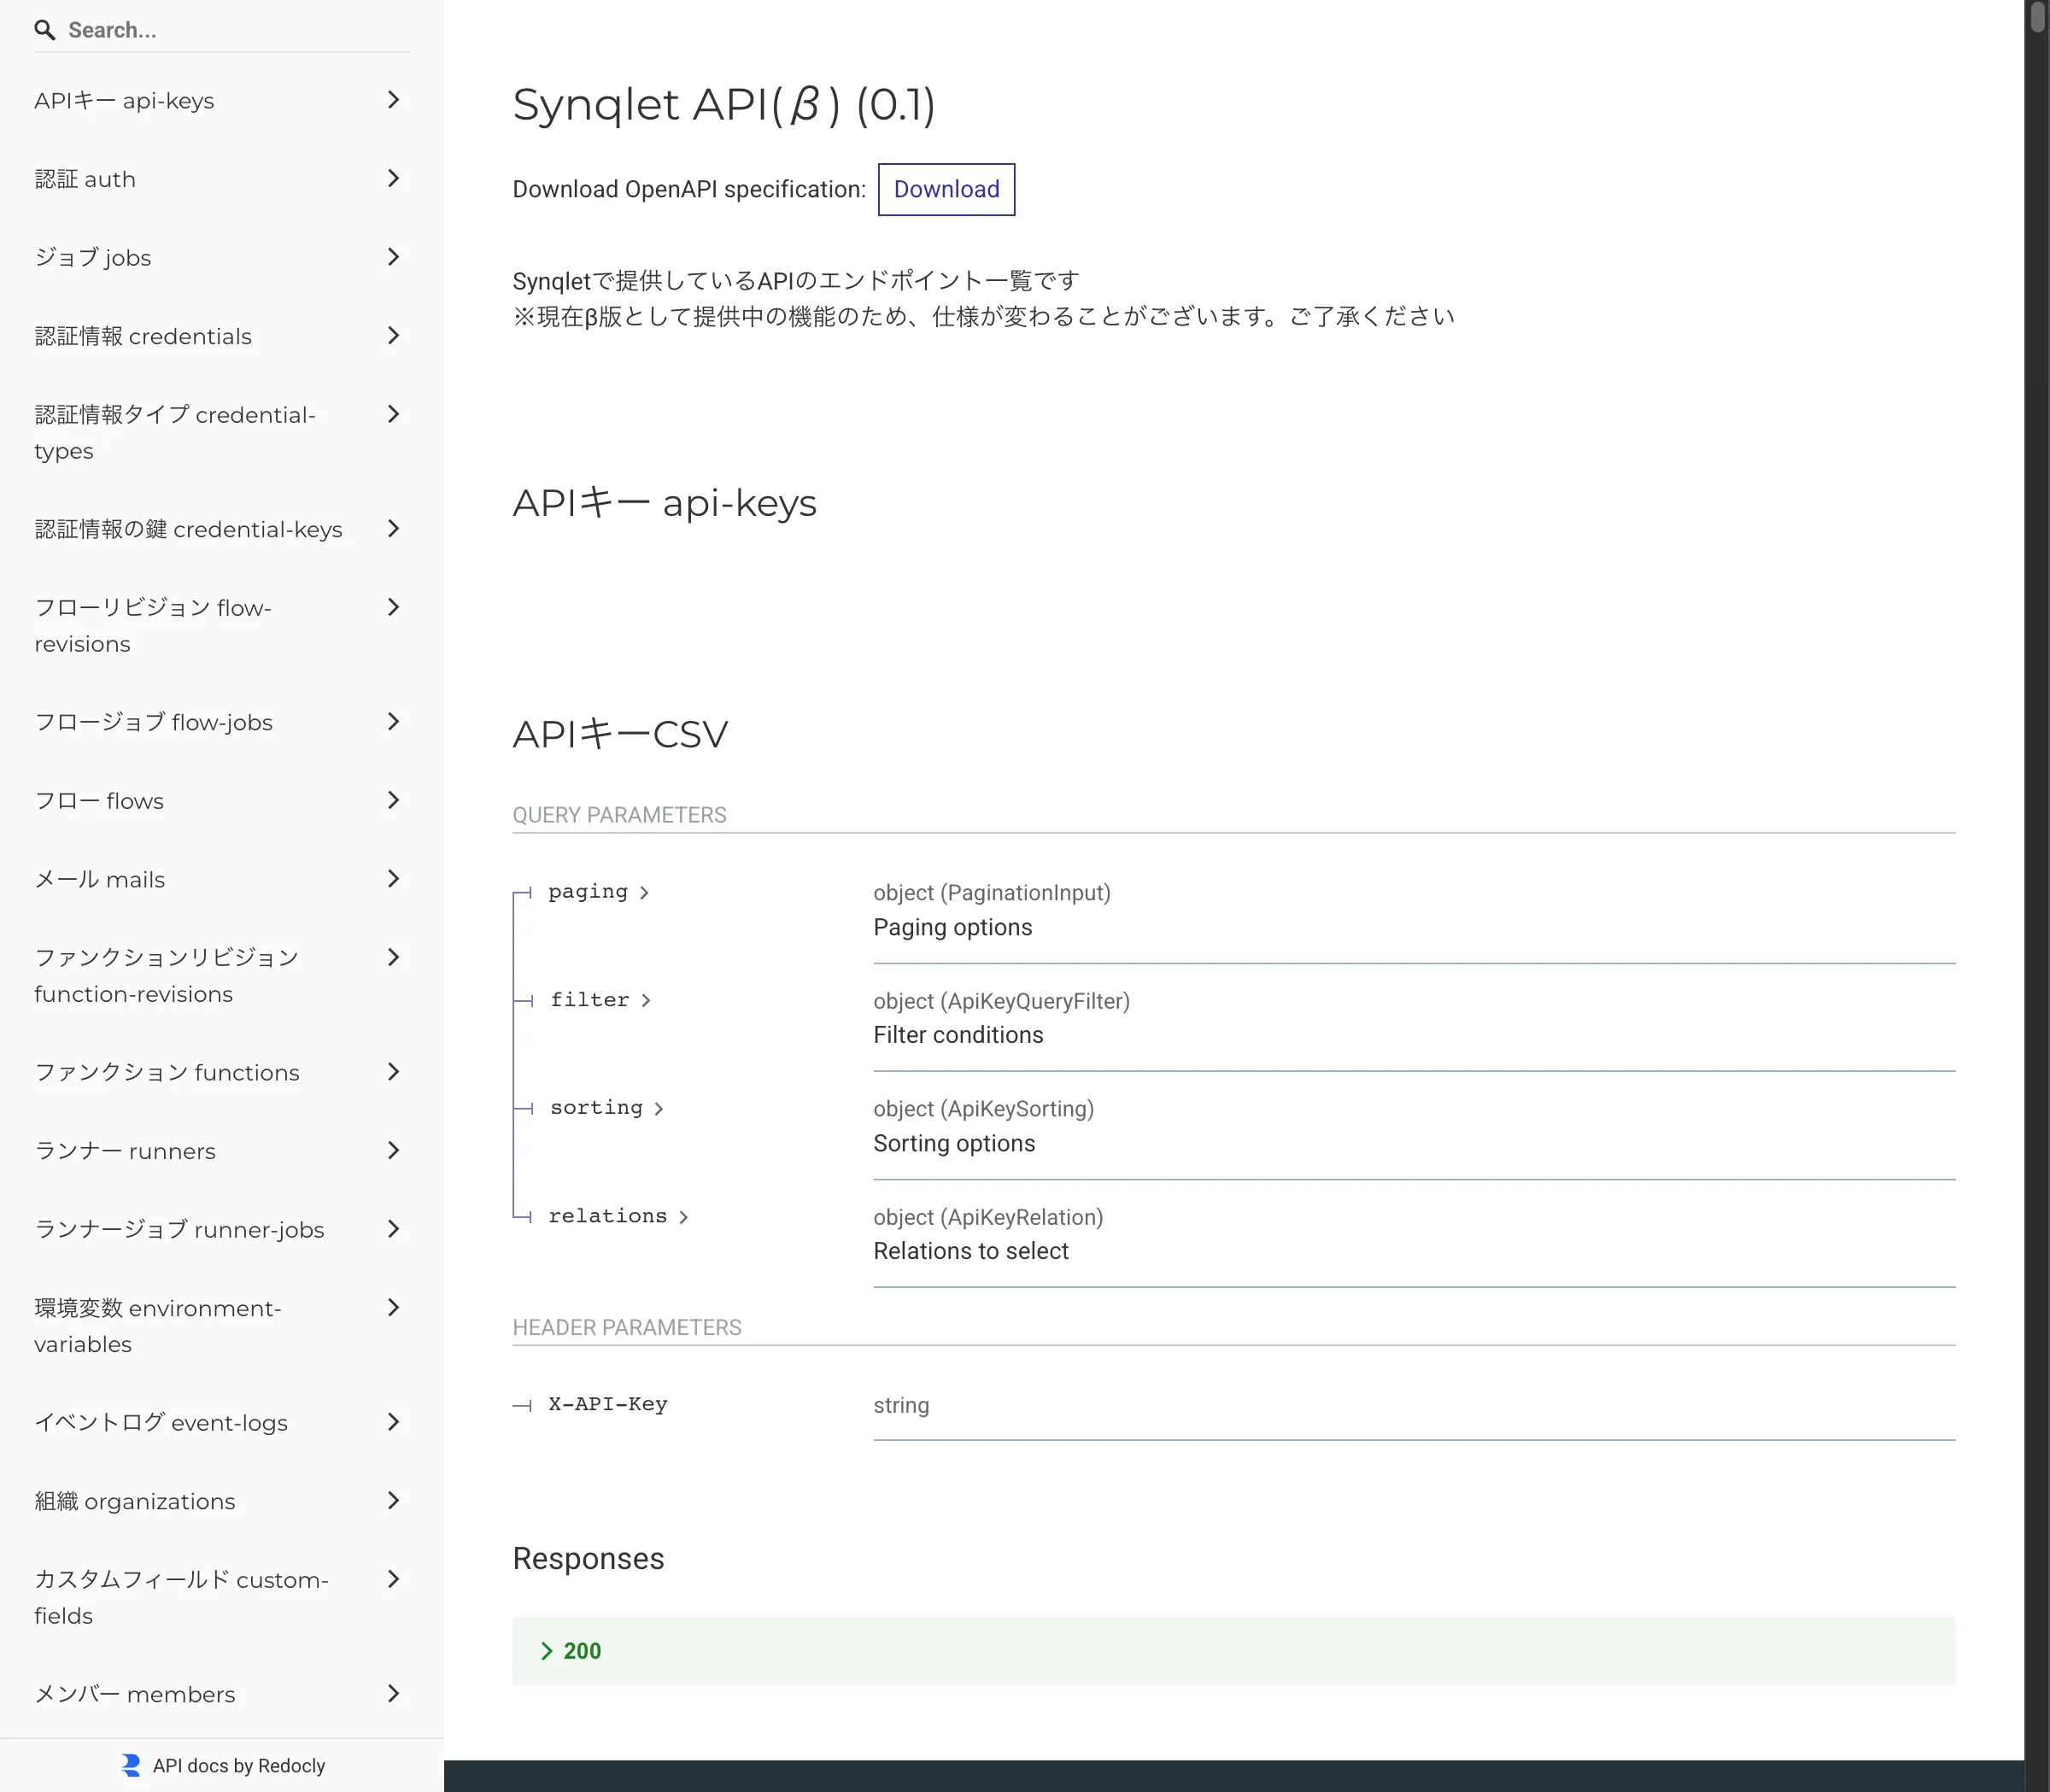Select the object (ApiKeySorting) type text

pyautogui.click(x=983, y=1109)
